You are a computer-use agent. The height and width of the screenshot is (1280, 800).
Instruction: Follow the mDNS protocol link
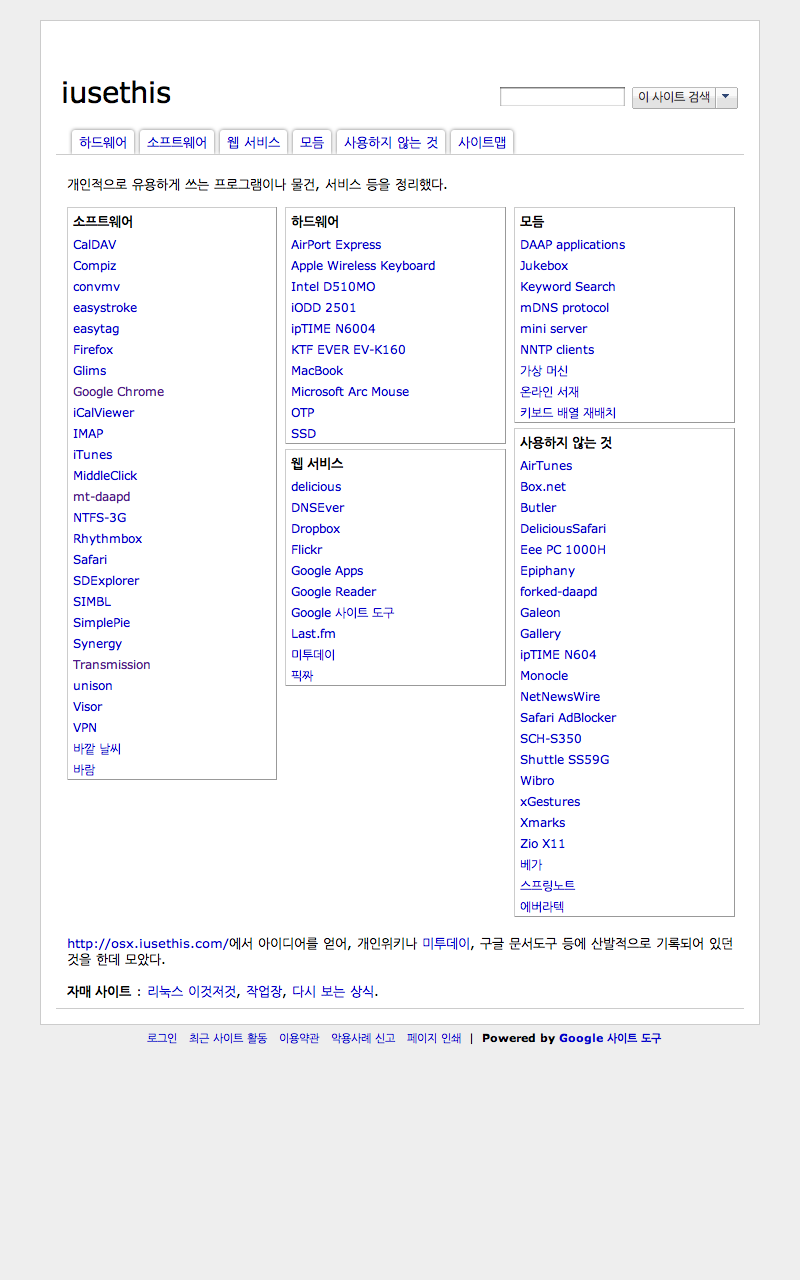pos(565,308)
